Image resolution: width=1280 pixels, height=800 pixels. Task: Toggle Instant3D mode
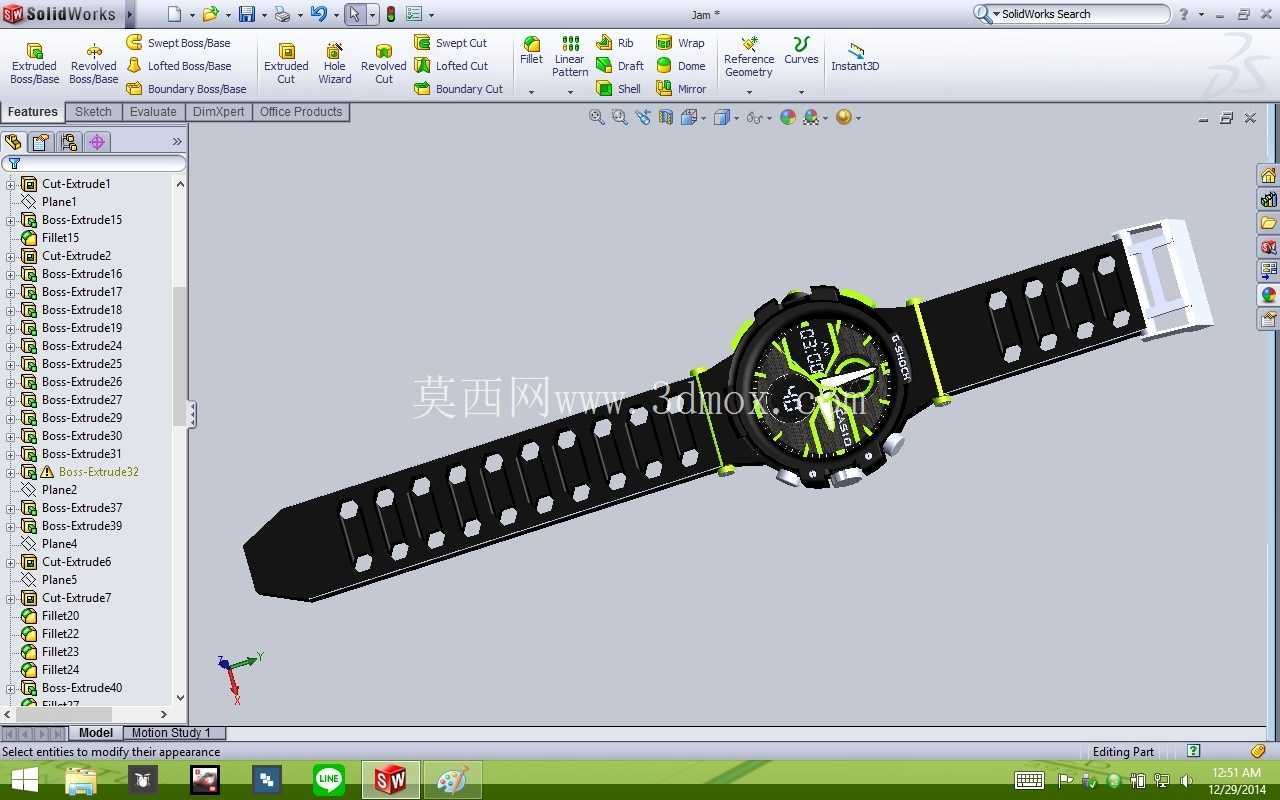855,57
